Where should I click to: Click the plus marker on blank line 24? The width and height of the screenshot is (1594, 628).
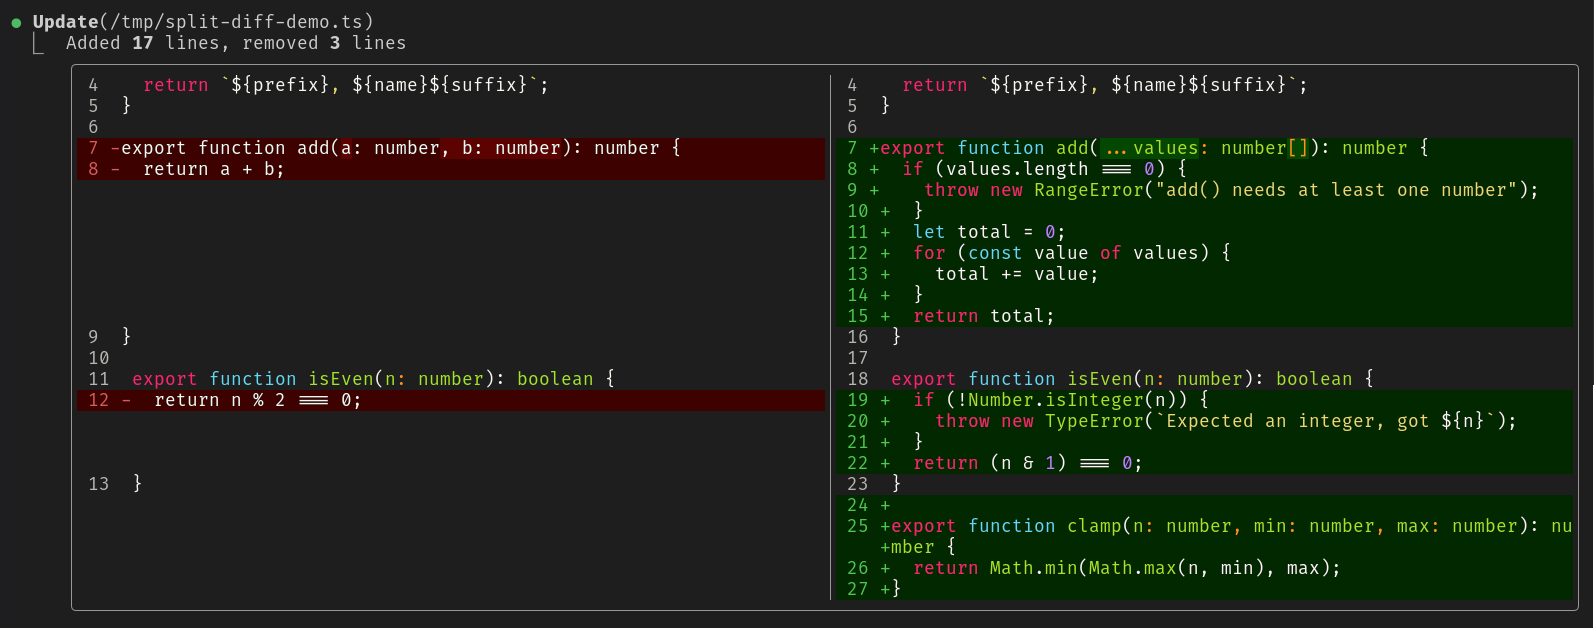(885, 505)
